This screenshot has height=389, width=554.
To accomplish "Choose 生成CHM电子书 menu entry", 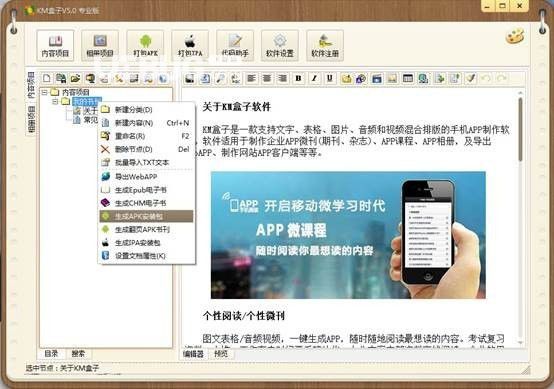I will tap(147, 203).
